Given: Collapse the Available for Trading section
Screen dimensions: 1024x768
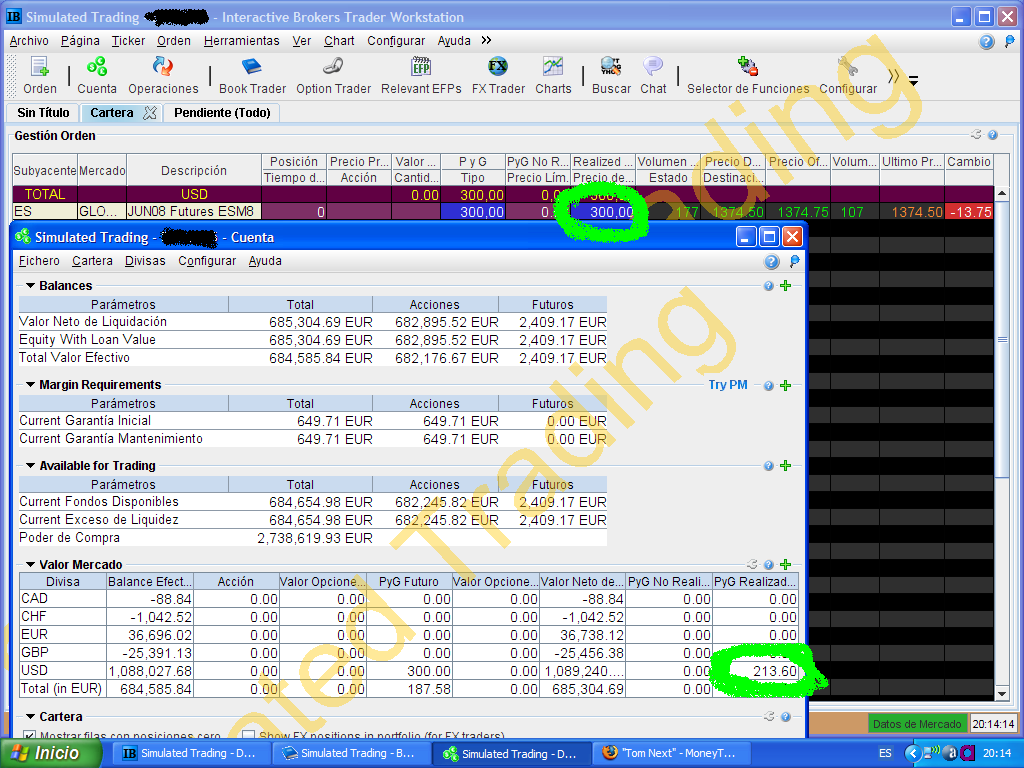Looking at the screenshot, I should [30, 466].
